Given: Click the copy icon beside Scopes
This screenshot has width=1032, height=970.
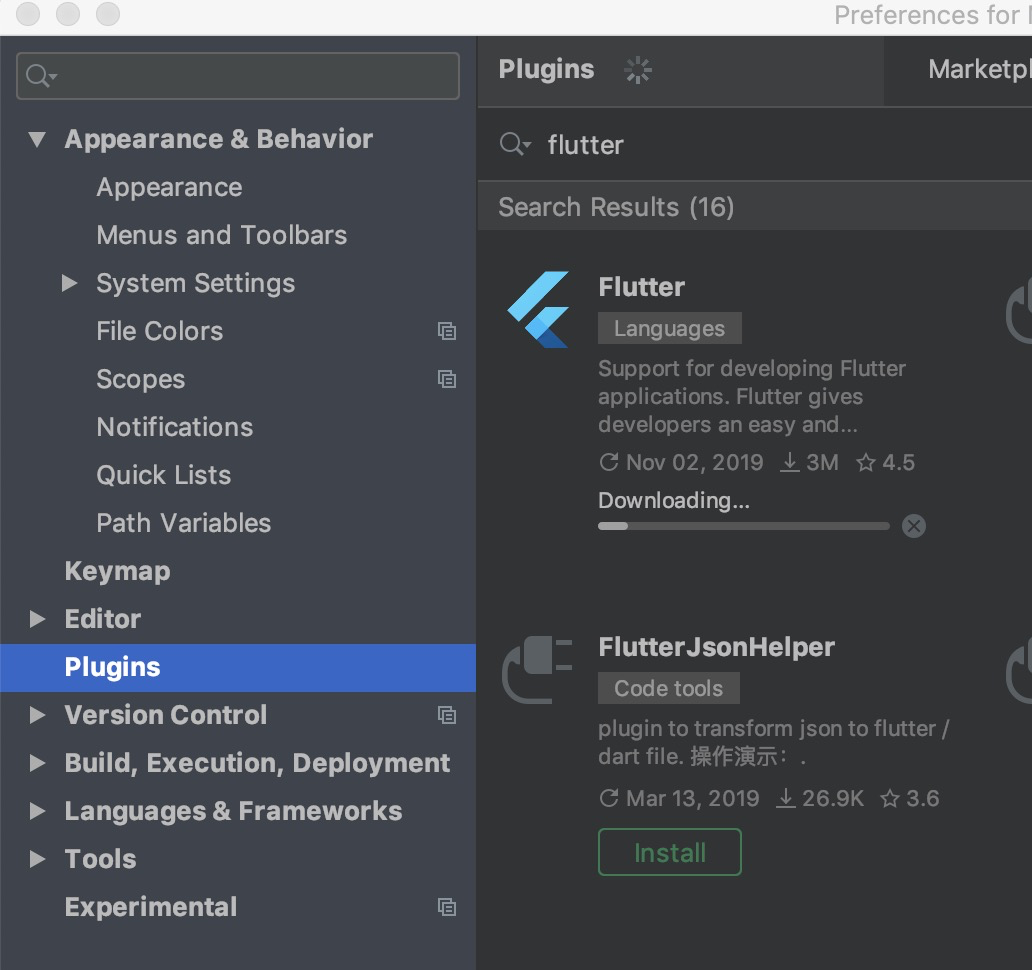Looking at the screenshot, I should point(447,379).
